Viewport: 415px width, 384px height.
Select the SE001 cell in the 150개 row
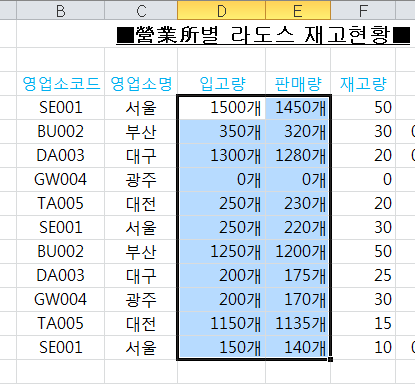coord(61,347)
